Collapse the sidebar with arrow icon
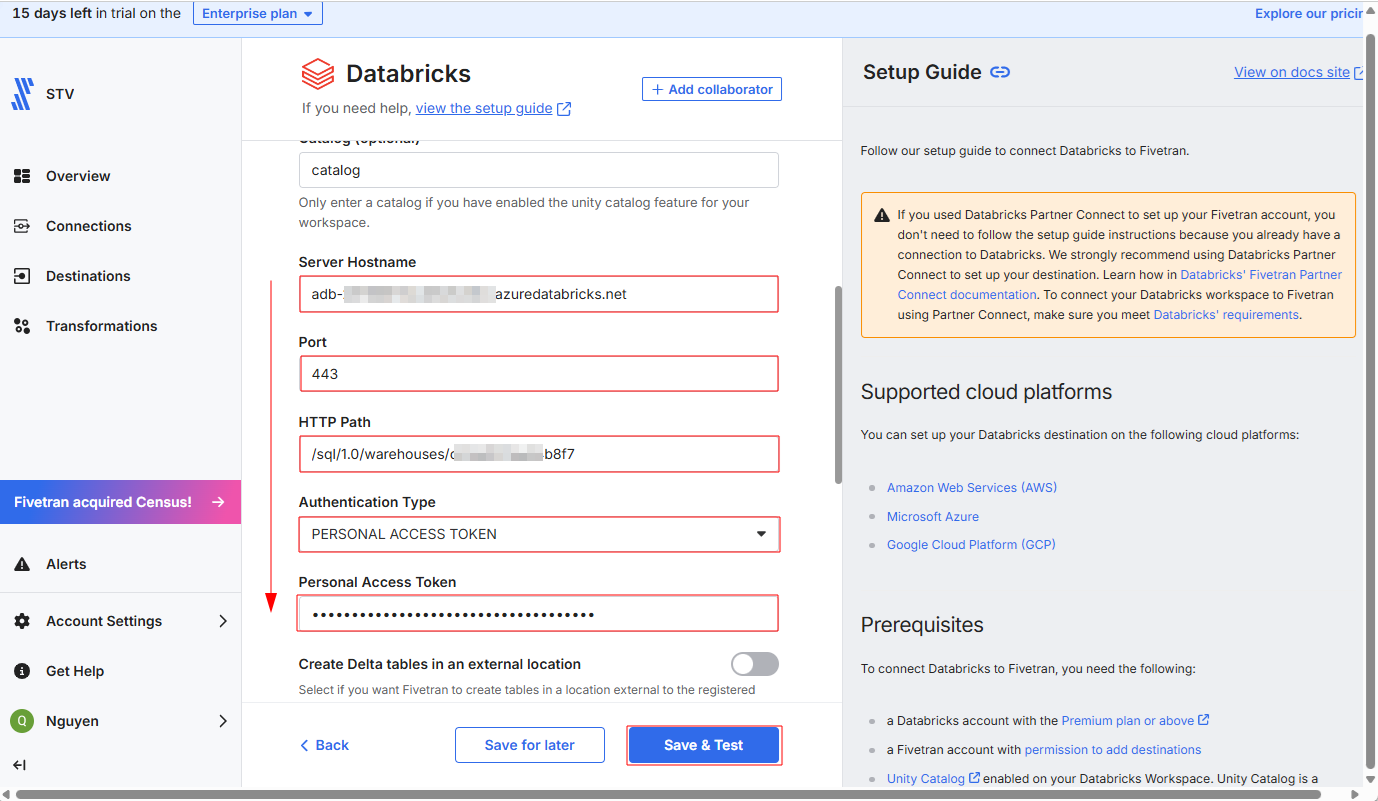1378x801 pixels. pyautogui.click(x=19, y=765)
